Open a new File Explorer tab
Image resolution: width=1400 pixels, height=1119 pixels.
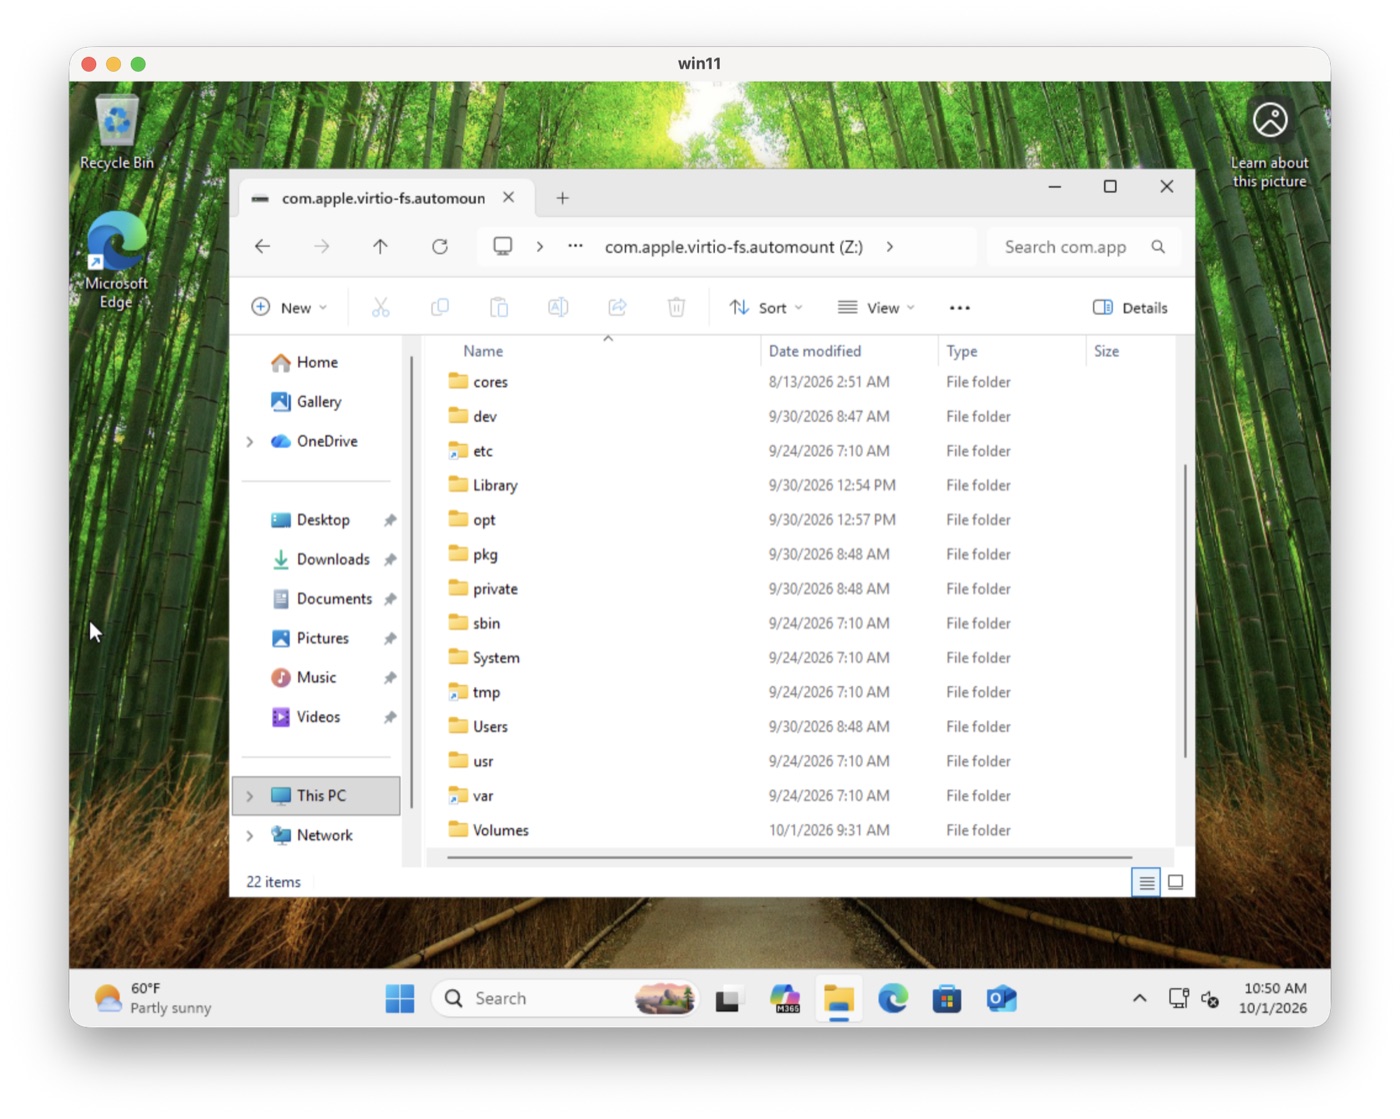[562, 198]
